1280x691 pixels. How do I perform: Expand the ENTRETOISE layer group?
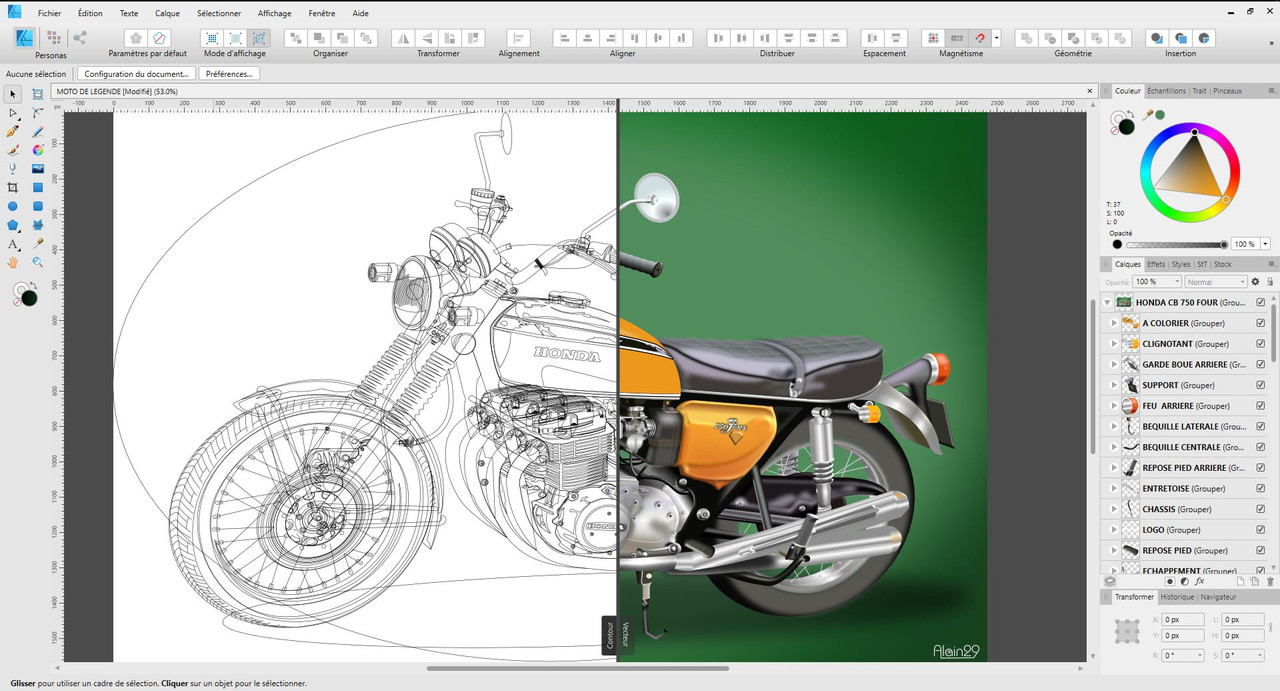(x=1114, y=489)
